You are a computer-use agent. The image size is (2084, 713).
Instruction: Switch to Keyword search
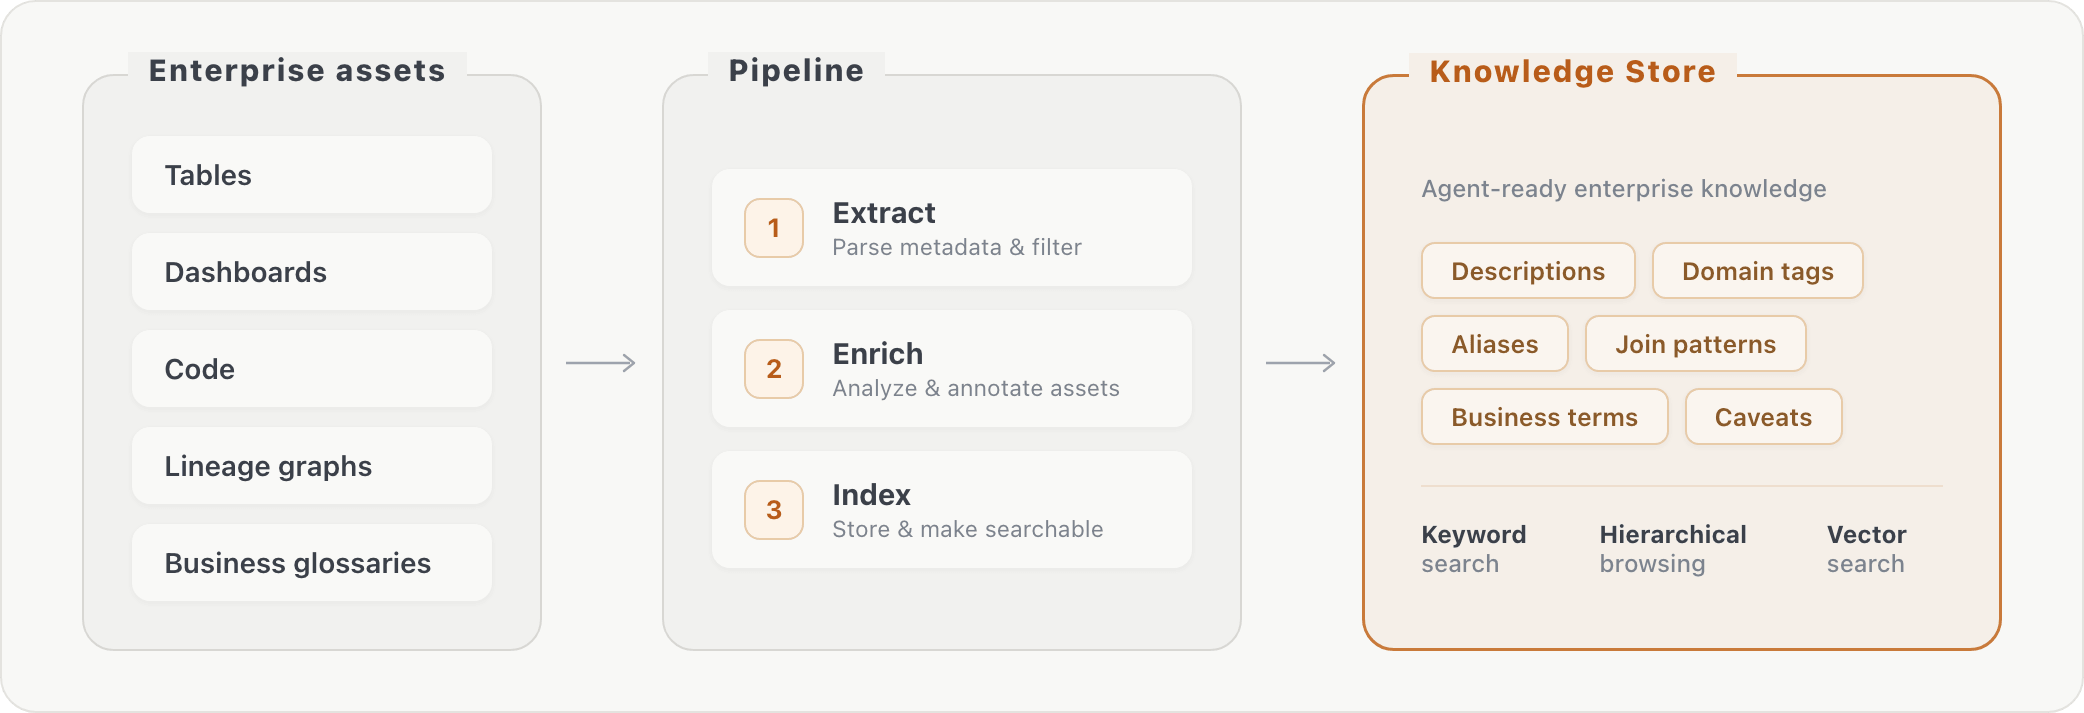click(x=1474, y=549)
